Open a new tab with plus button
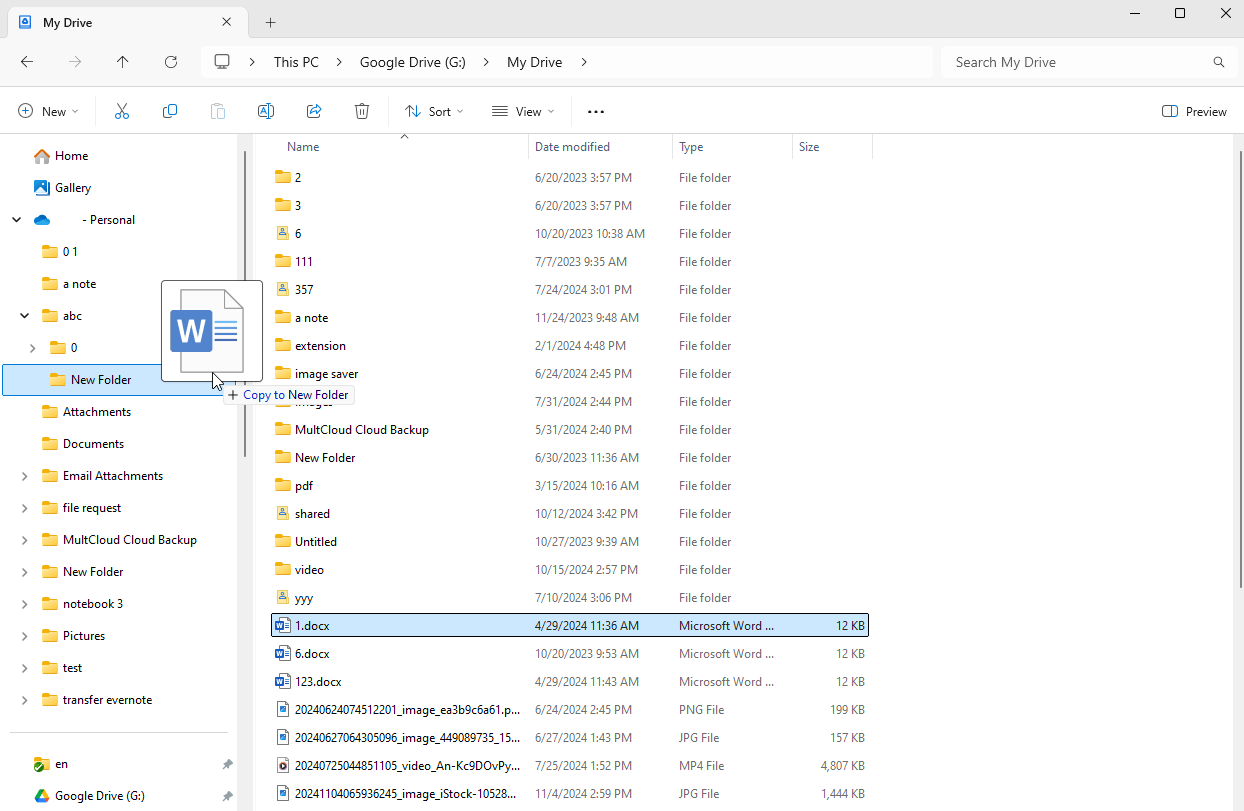This screenshot has width=1244, height=811. 270,22
